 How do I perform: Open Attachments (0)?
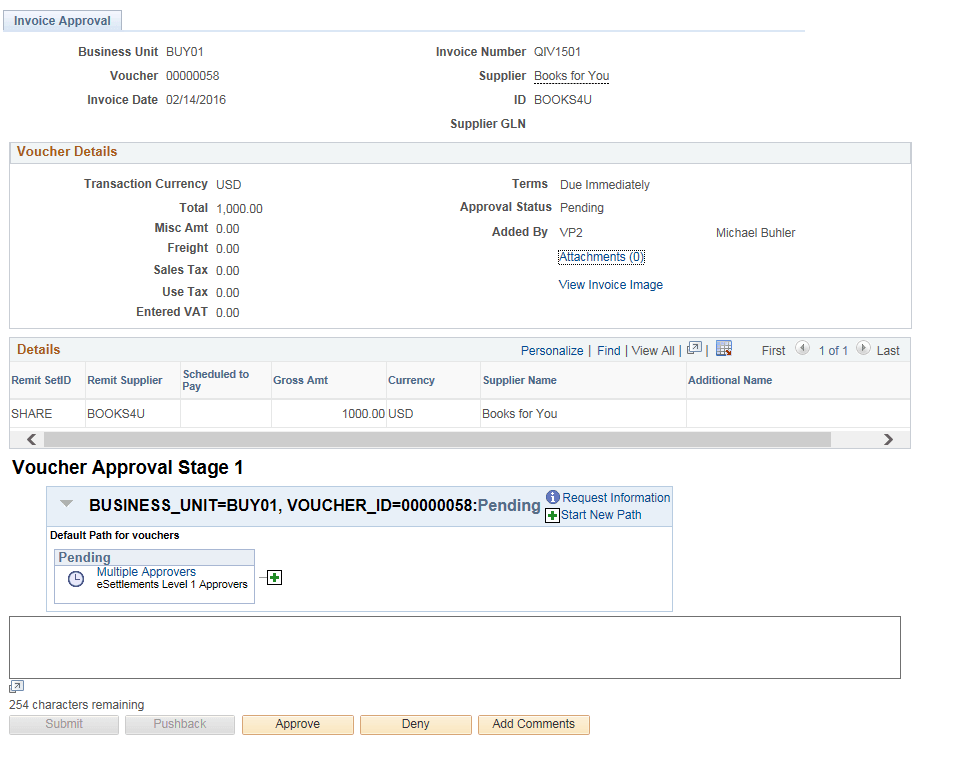tap(601, 256)
